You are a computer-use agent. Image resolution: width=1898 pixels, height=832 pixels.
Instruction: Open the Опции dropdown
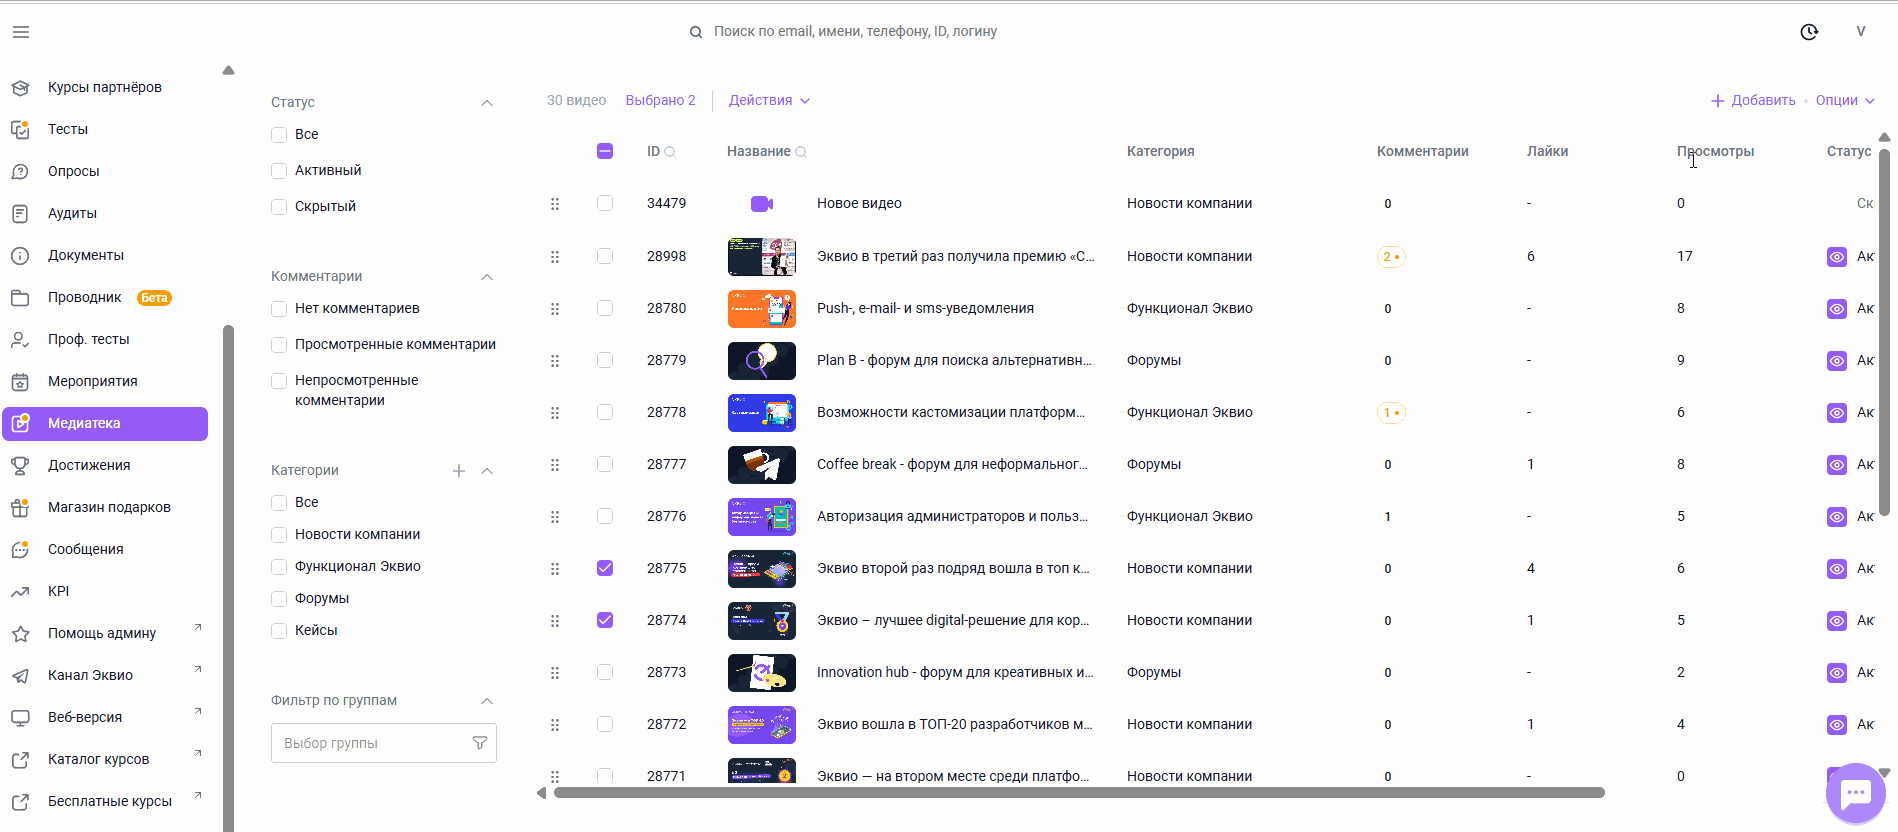pos(1845,100)
